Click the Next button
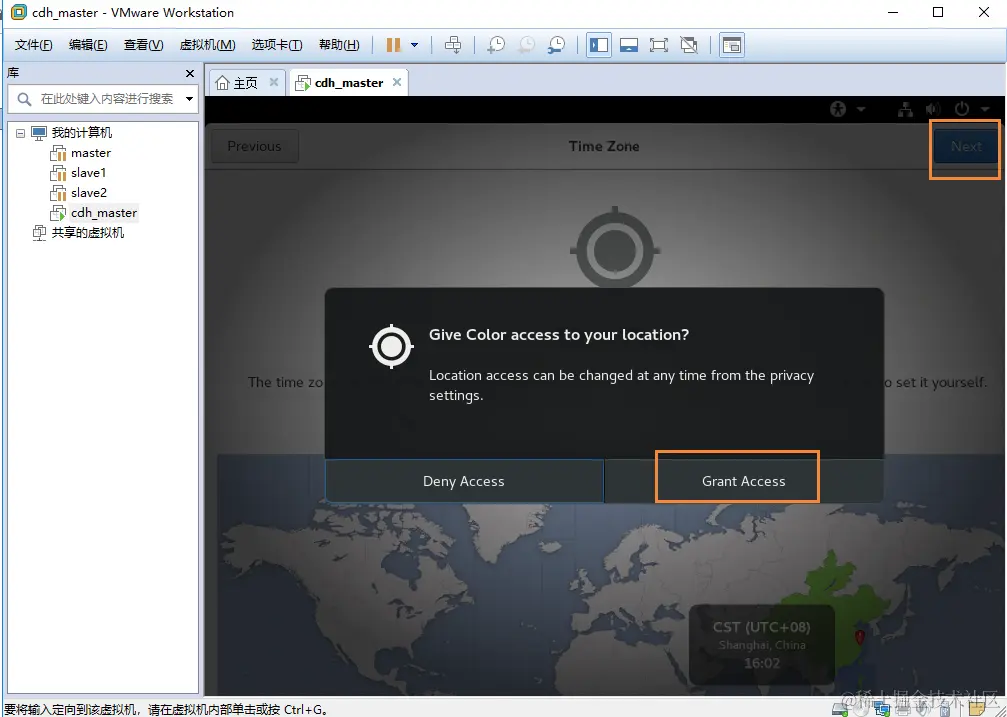 click(x=966, y=146)
